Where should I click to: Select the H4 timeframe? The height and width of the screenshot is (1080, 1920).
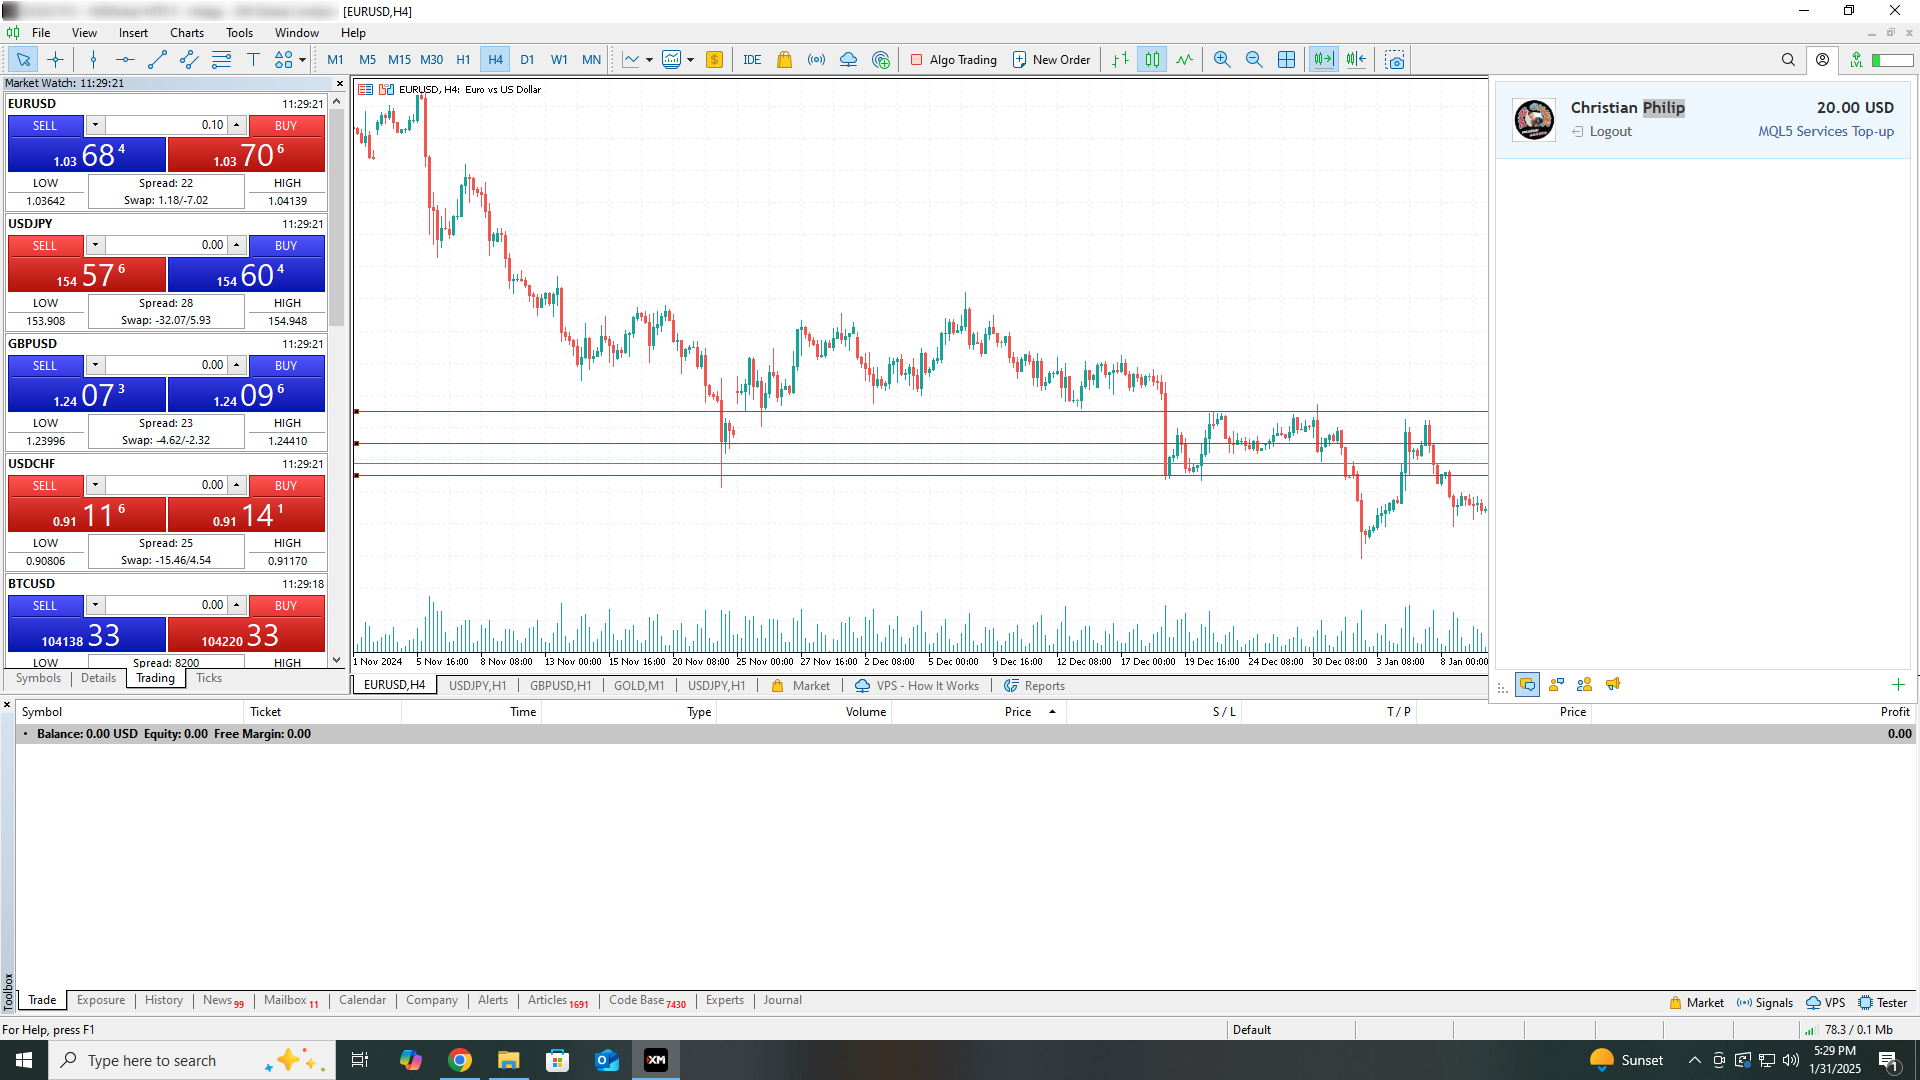[x=495, y=60]
